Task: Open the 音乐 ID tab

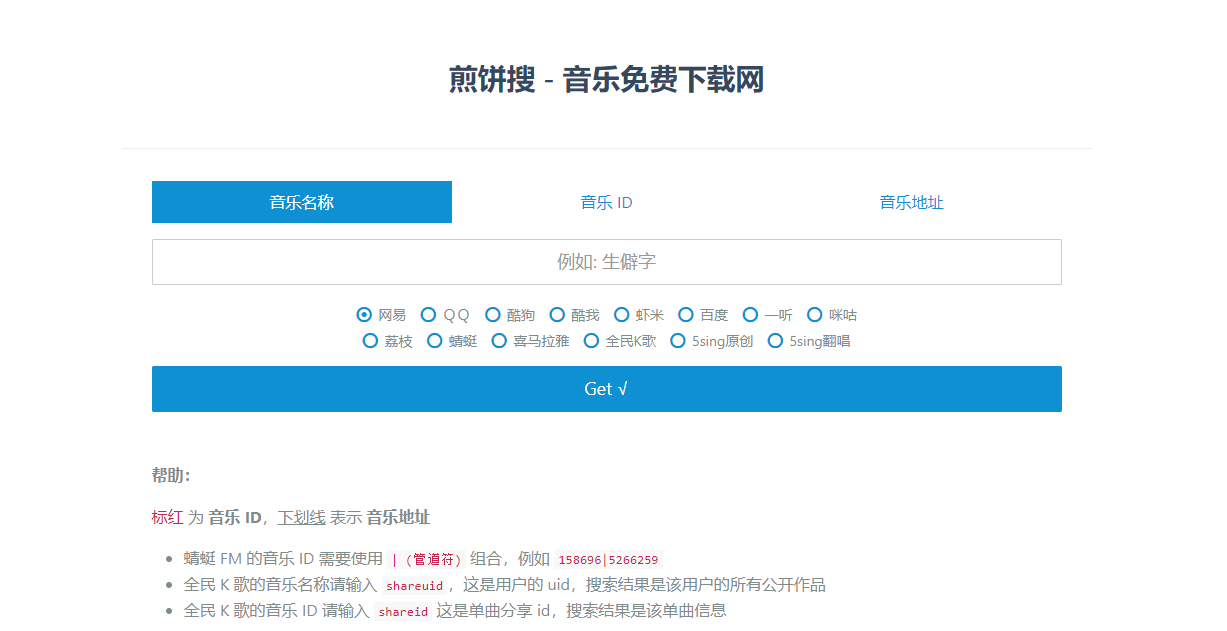Action: point(606,202)
